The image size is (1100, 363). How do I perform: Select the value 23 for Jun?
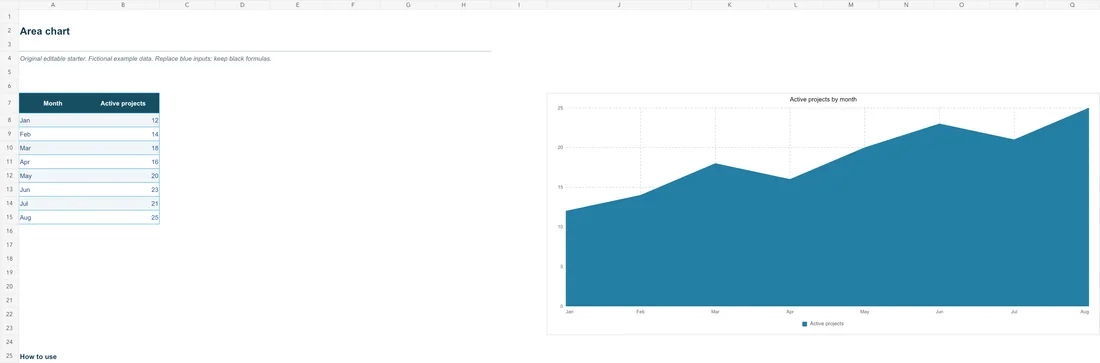click(123, 190)
